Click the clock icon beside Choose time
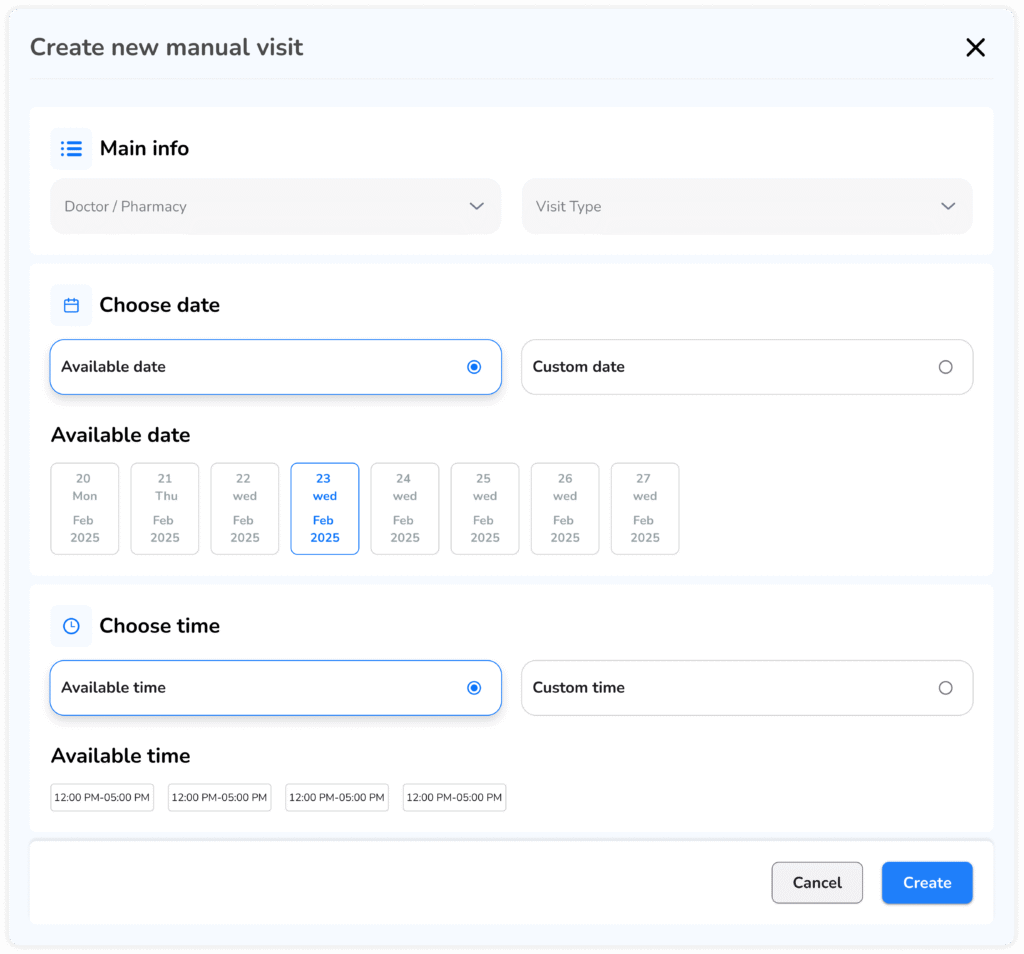1024x954 pixels. [71, 626]
